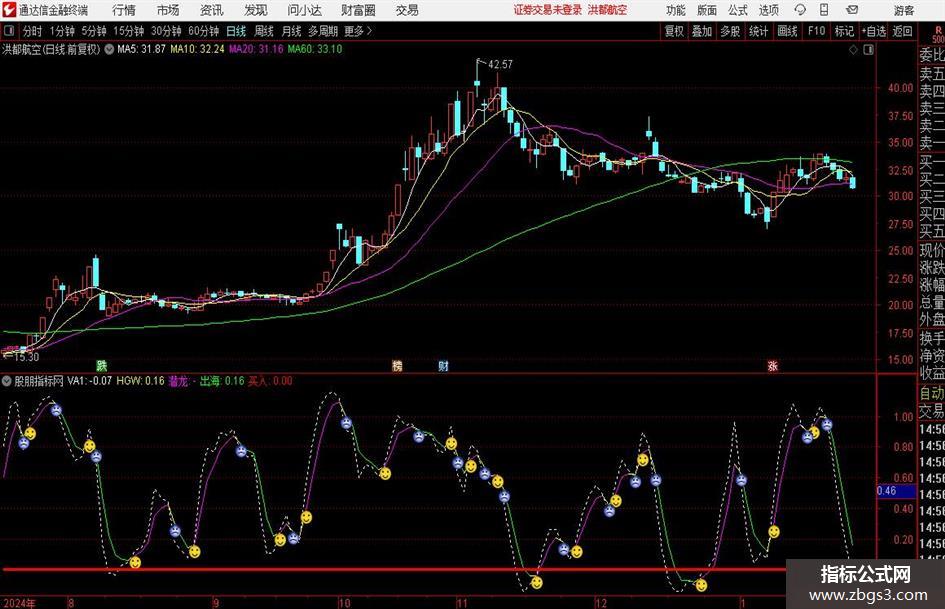Open the mobile phone icon in title bar
This screenshot has height=609, width=945.
[824, 10]
